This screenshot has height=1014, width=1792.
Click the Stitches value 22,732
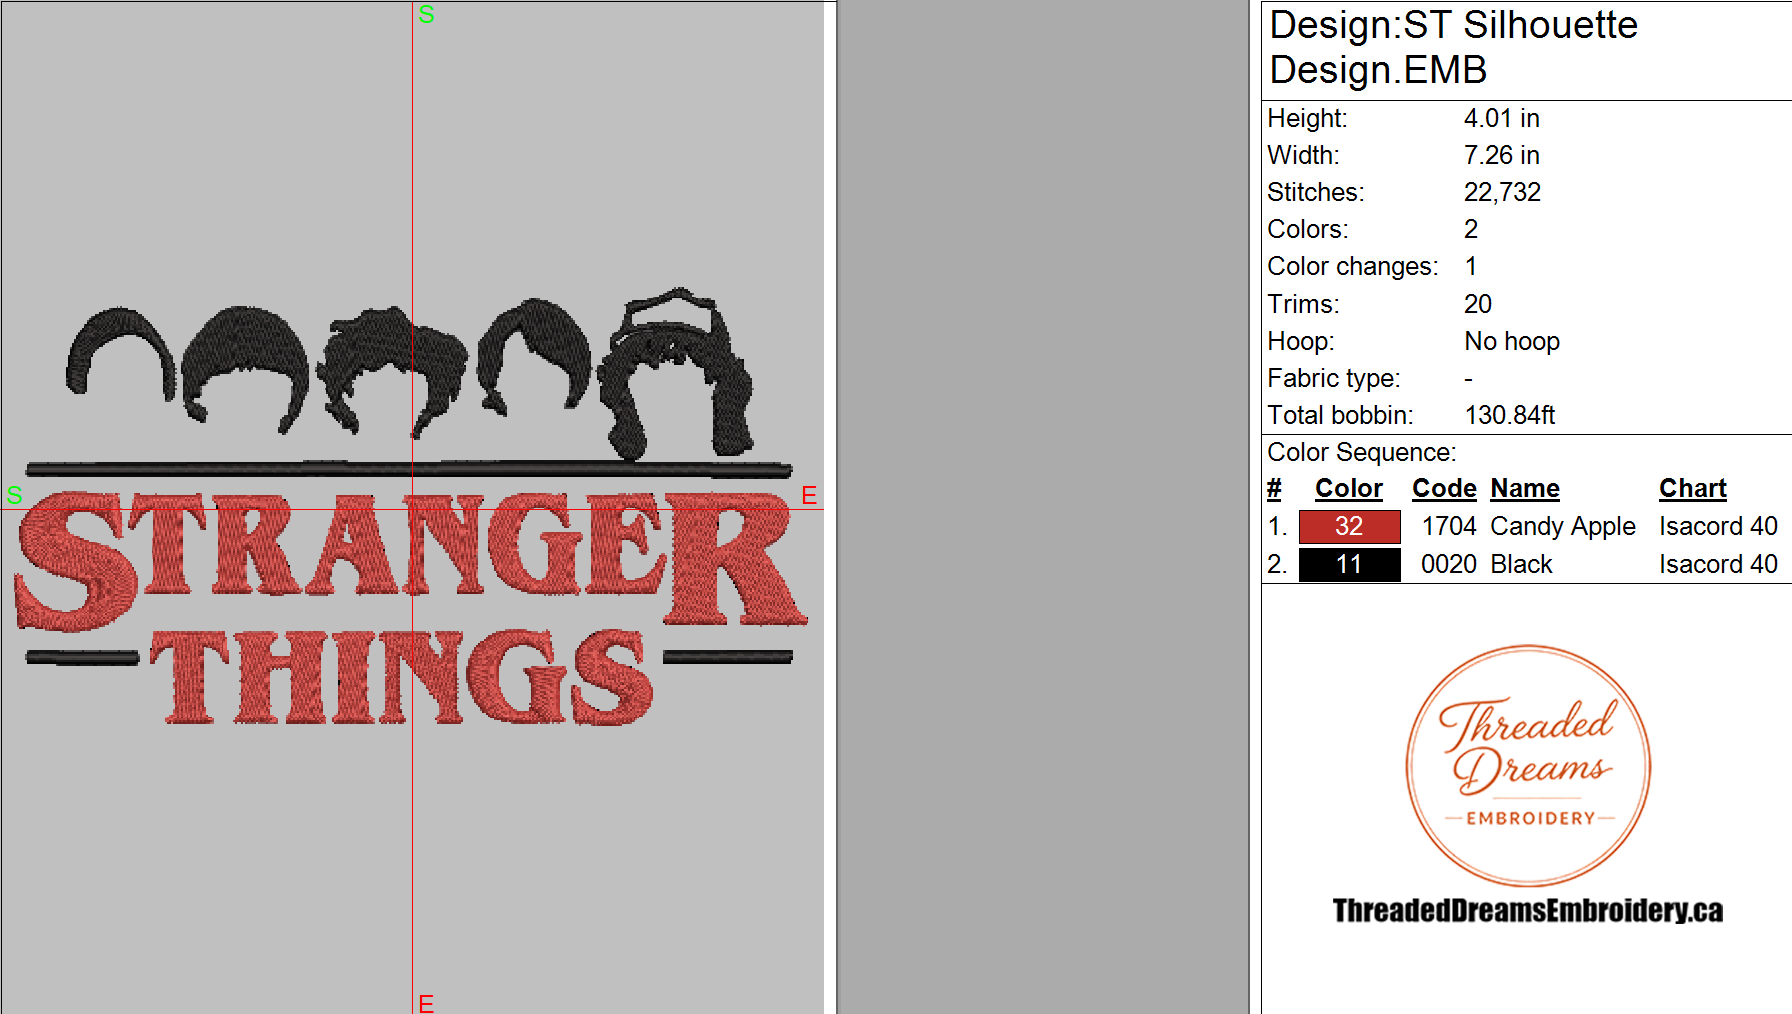(x=1503, y=192)
